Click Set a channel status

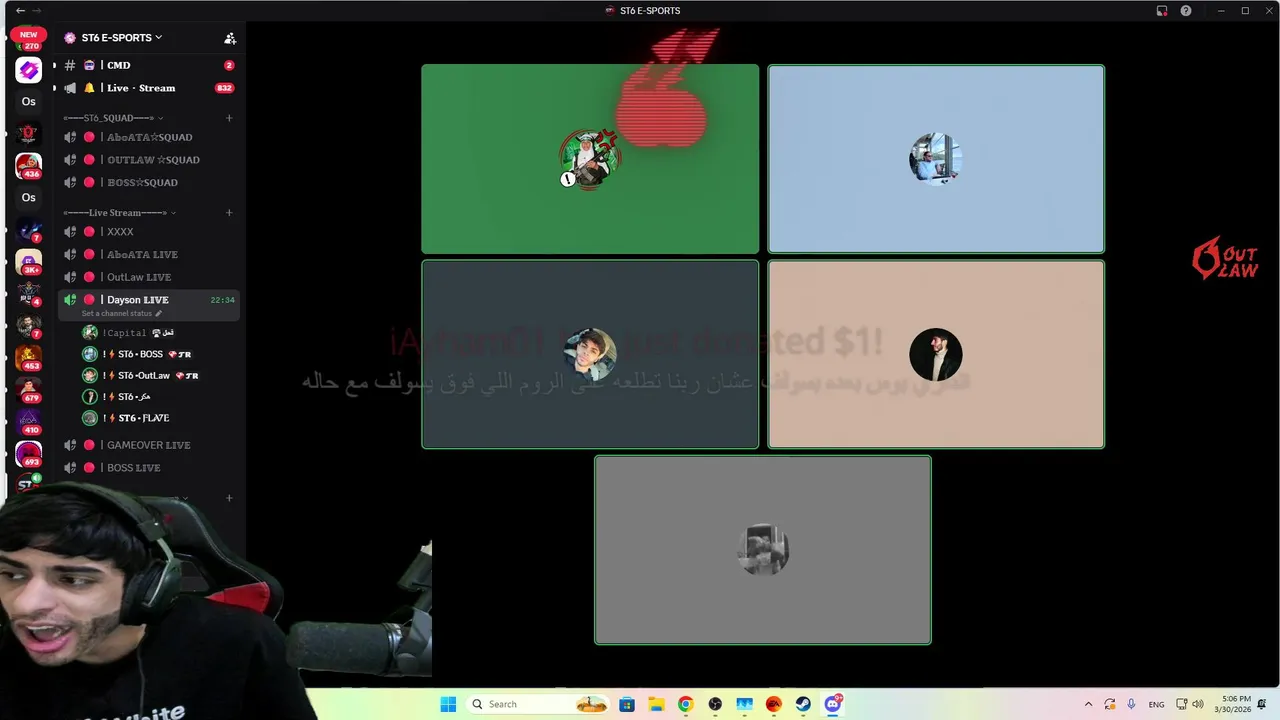point(116,314)
